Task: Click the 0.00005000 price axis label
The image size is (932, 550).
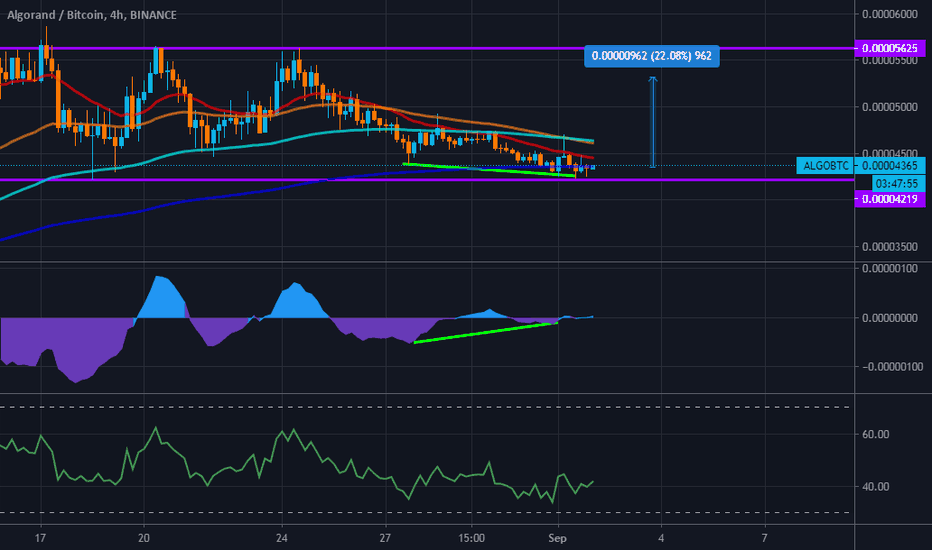Action: coord(890,107)
